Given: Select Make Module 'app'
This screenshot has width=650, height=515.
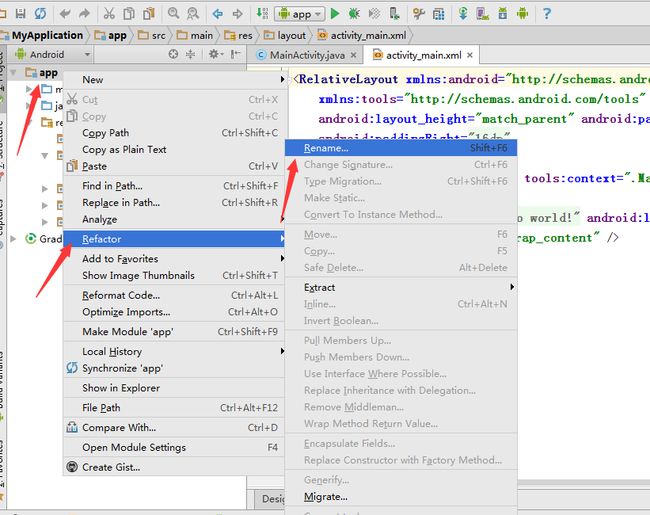Looking at the screenshot, I should point(174,332).
